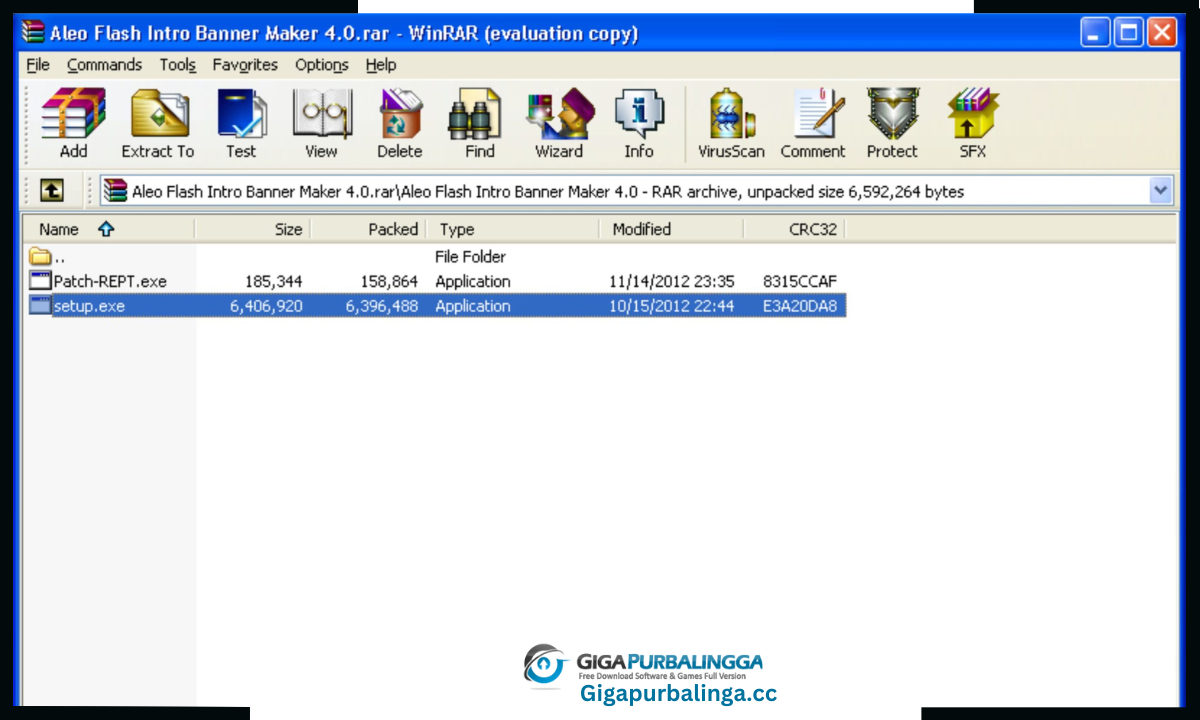Viewport: 1200px width, 720px height.
Task: Minimize the WinRAR window
Action: tap(1096, 33)
